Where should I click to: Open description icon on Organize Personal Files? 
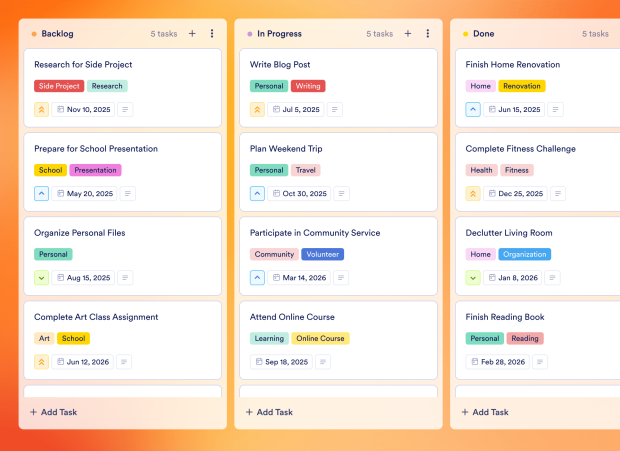(125, 278)
